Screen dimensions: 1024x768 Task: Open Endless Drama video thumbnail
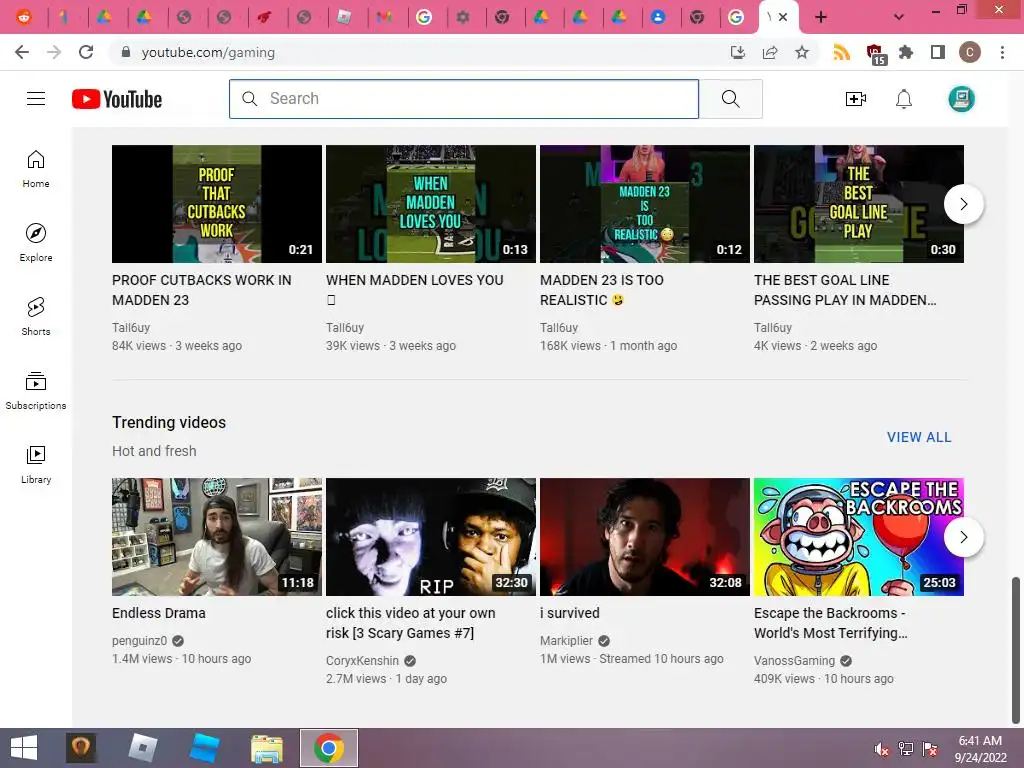click(217, 537)
